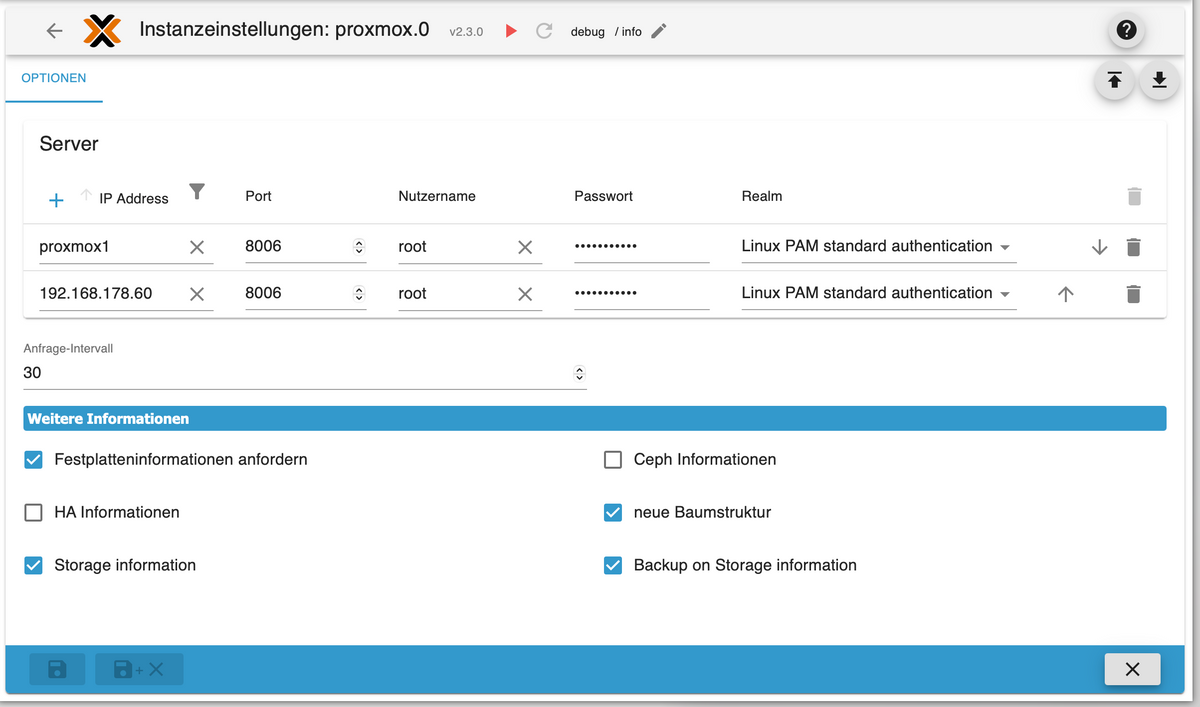The width and height of the screenshot is (1200, 707).
Task: Click the Server section heading
Action: [x=69, y=144]
